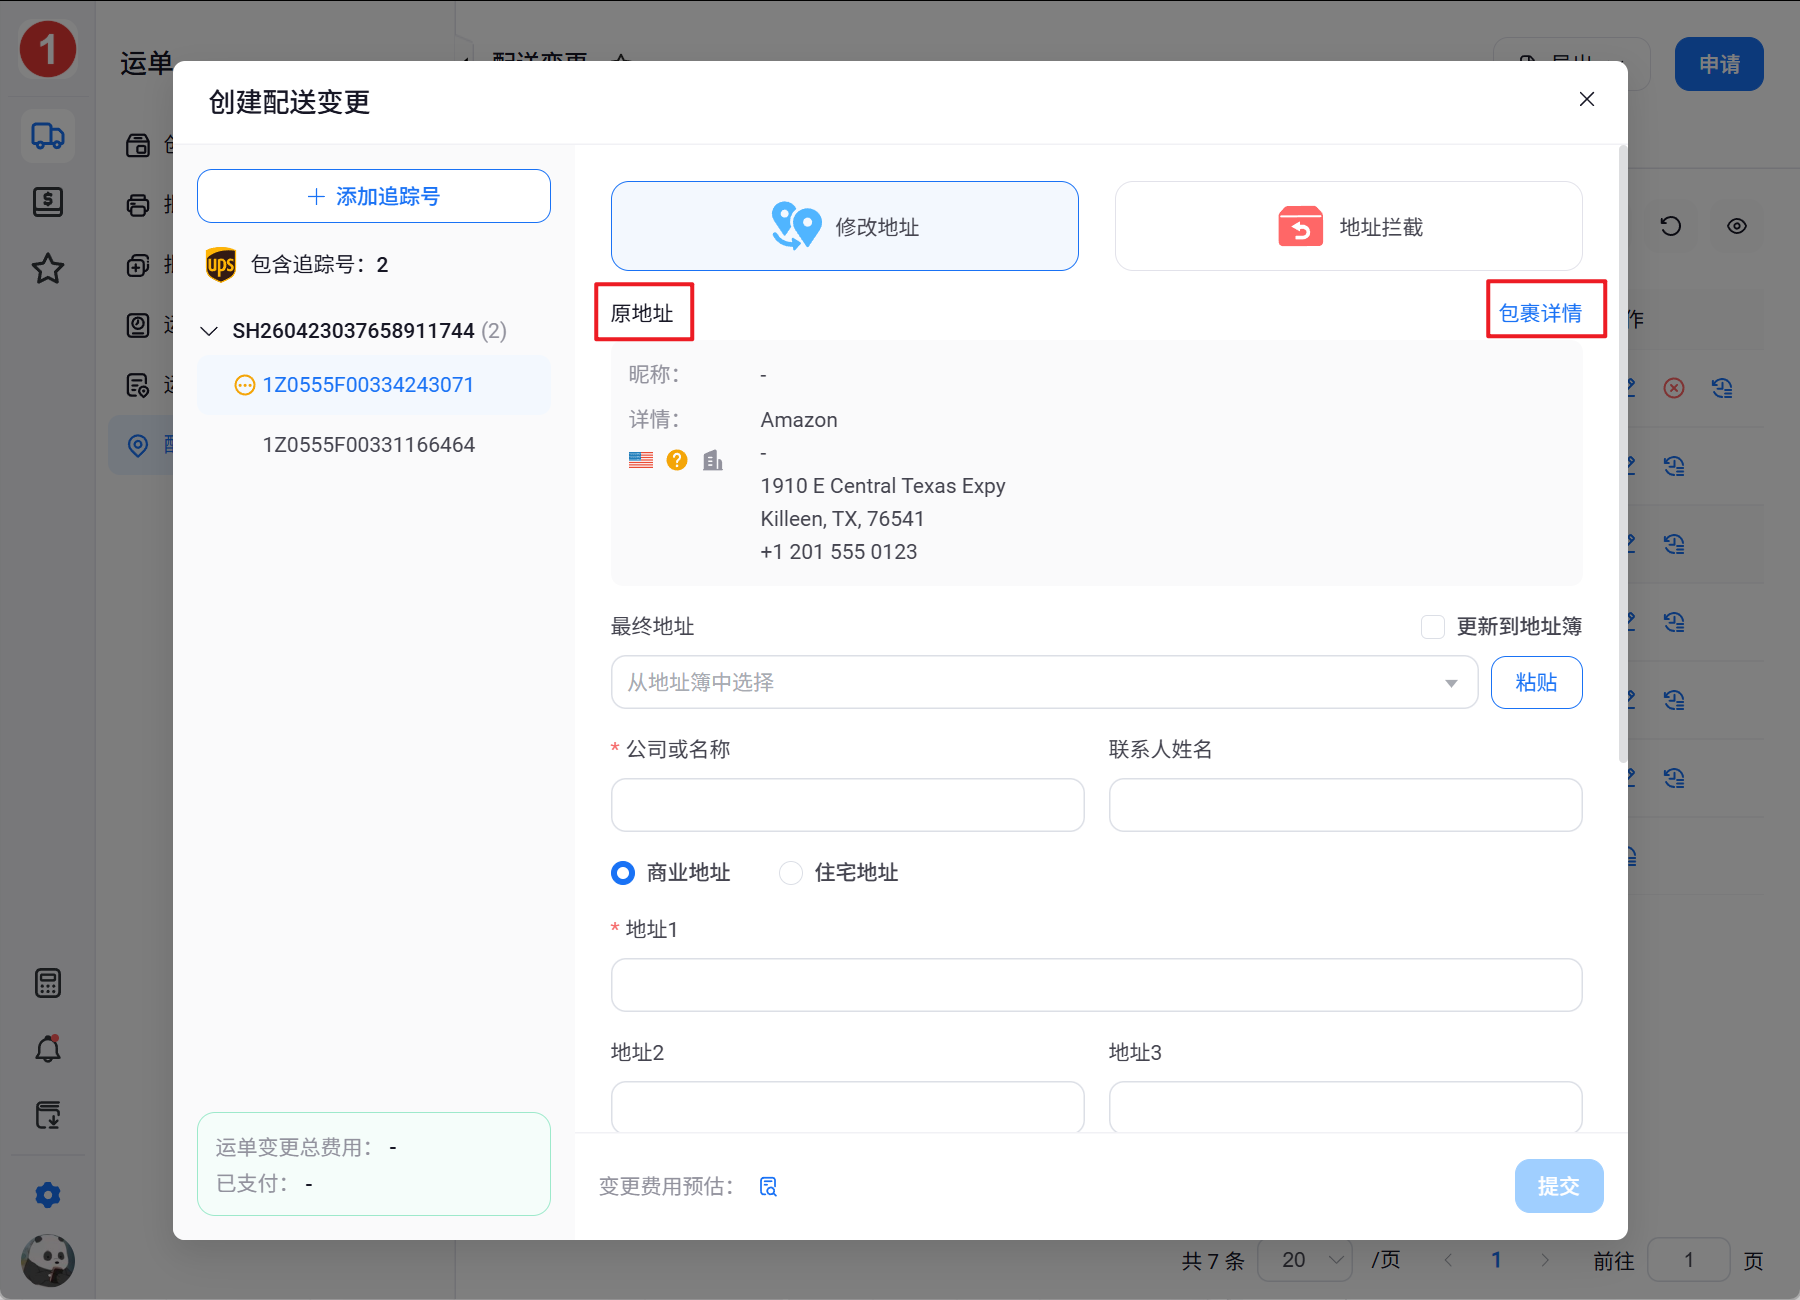
Task: Open the settings gear icon
Action: pos(48,1195)
